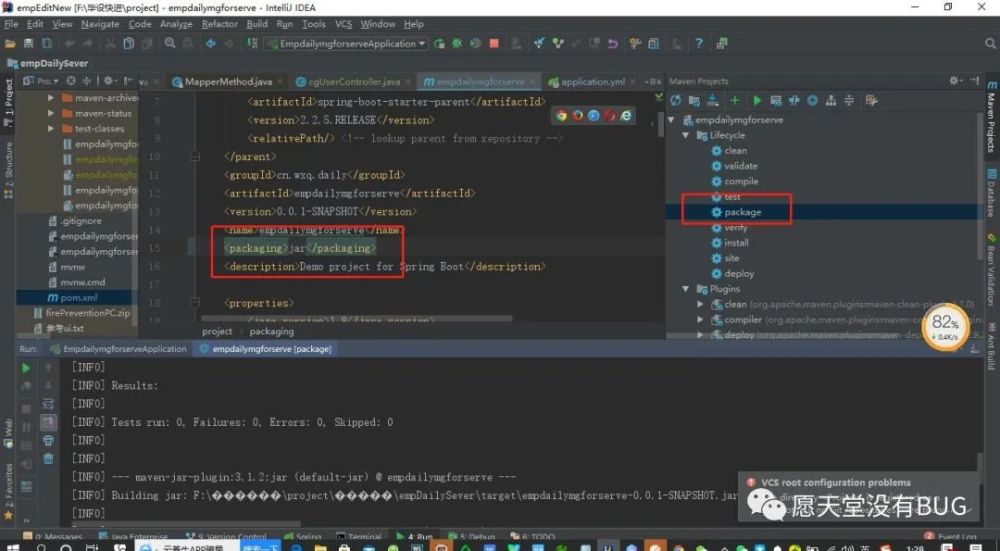Open the Terminal tool window button

pos(358,537)
